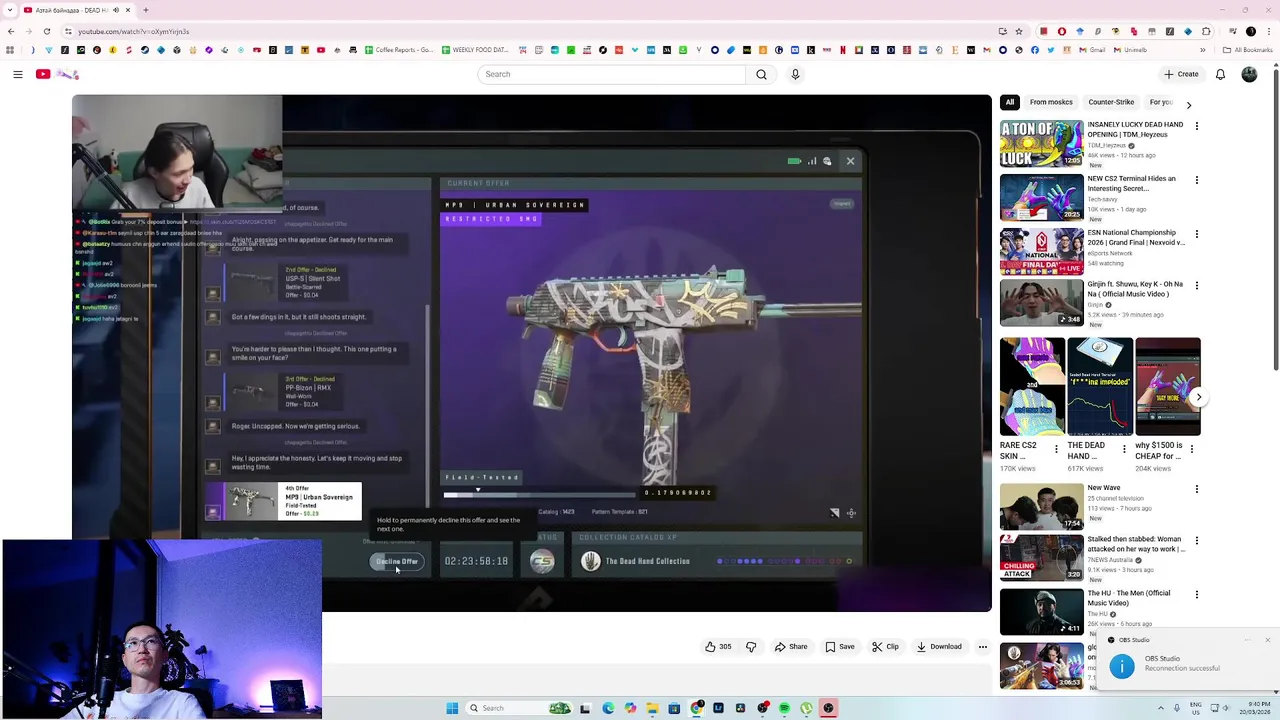Reload the page in Chrome
The height and width of the screenshot is (720, 1280).
coord(45,31)
